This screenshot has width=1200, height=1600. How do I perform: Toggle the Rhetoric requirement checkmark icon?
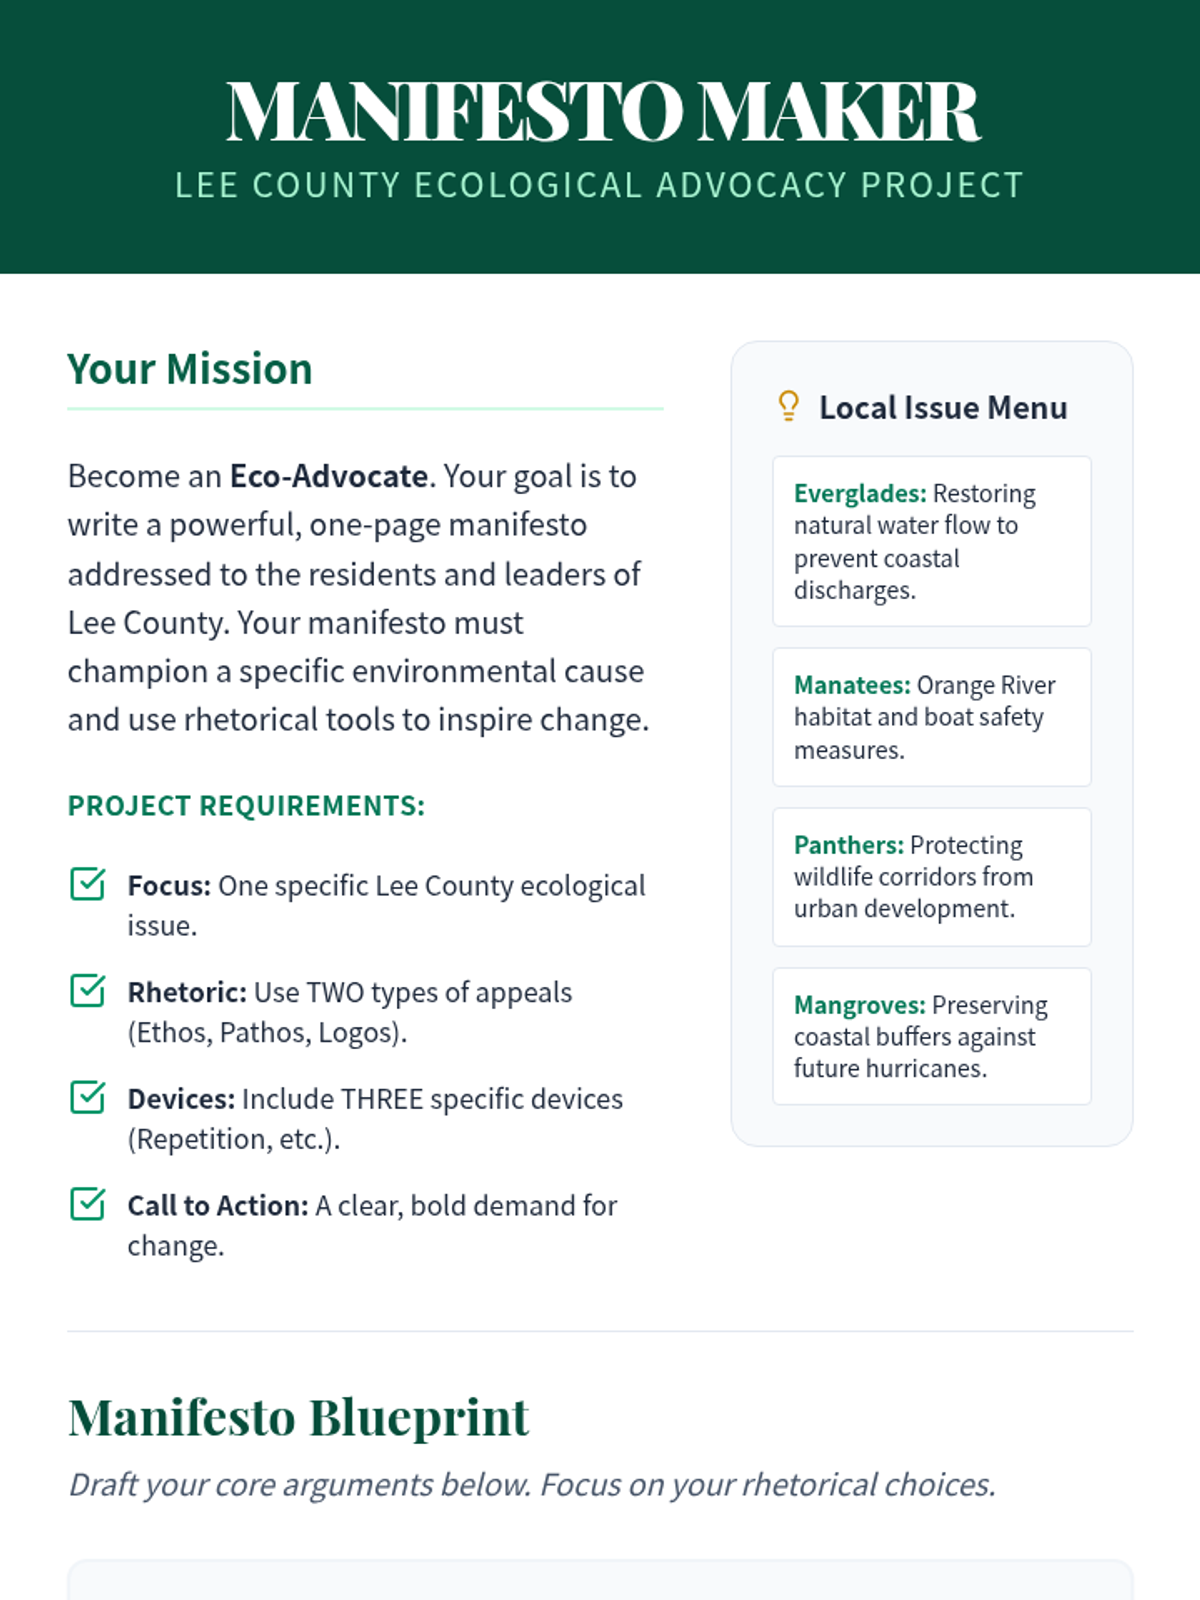tap(88, 990)
